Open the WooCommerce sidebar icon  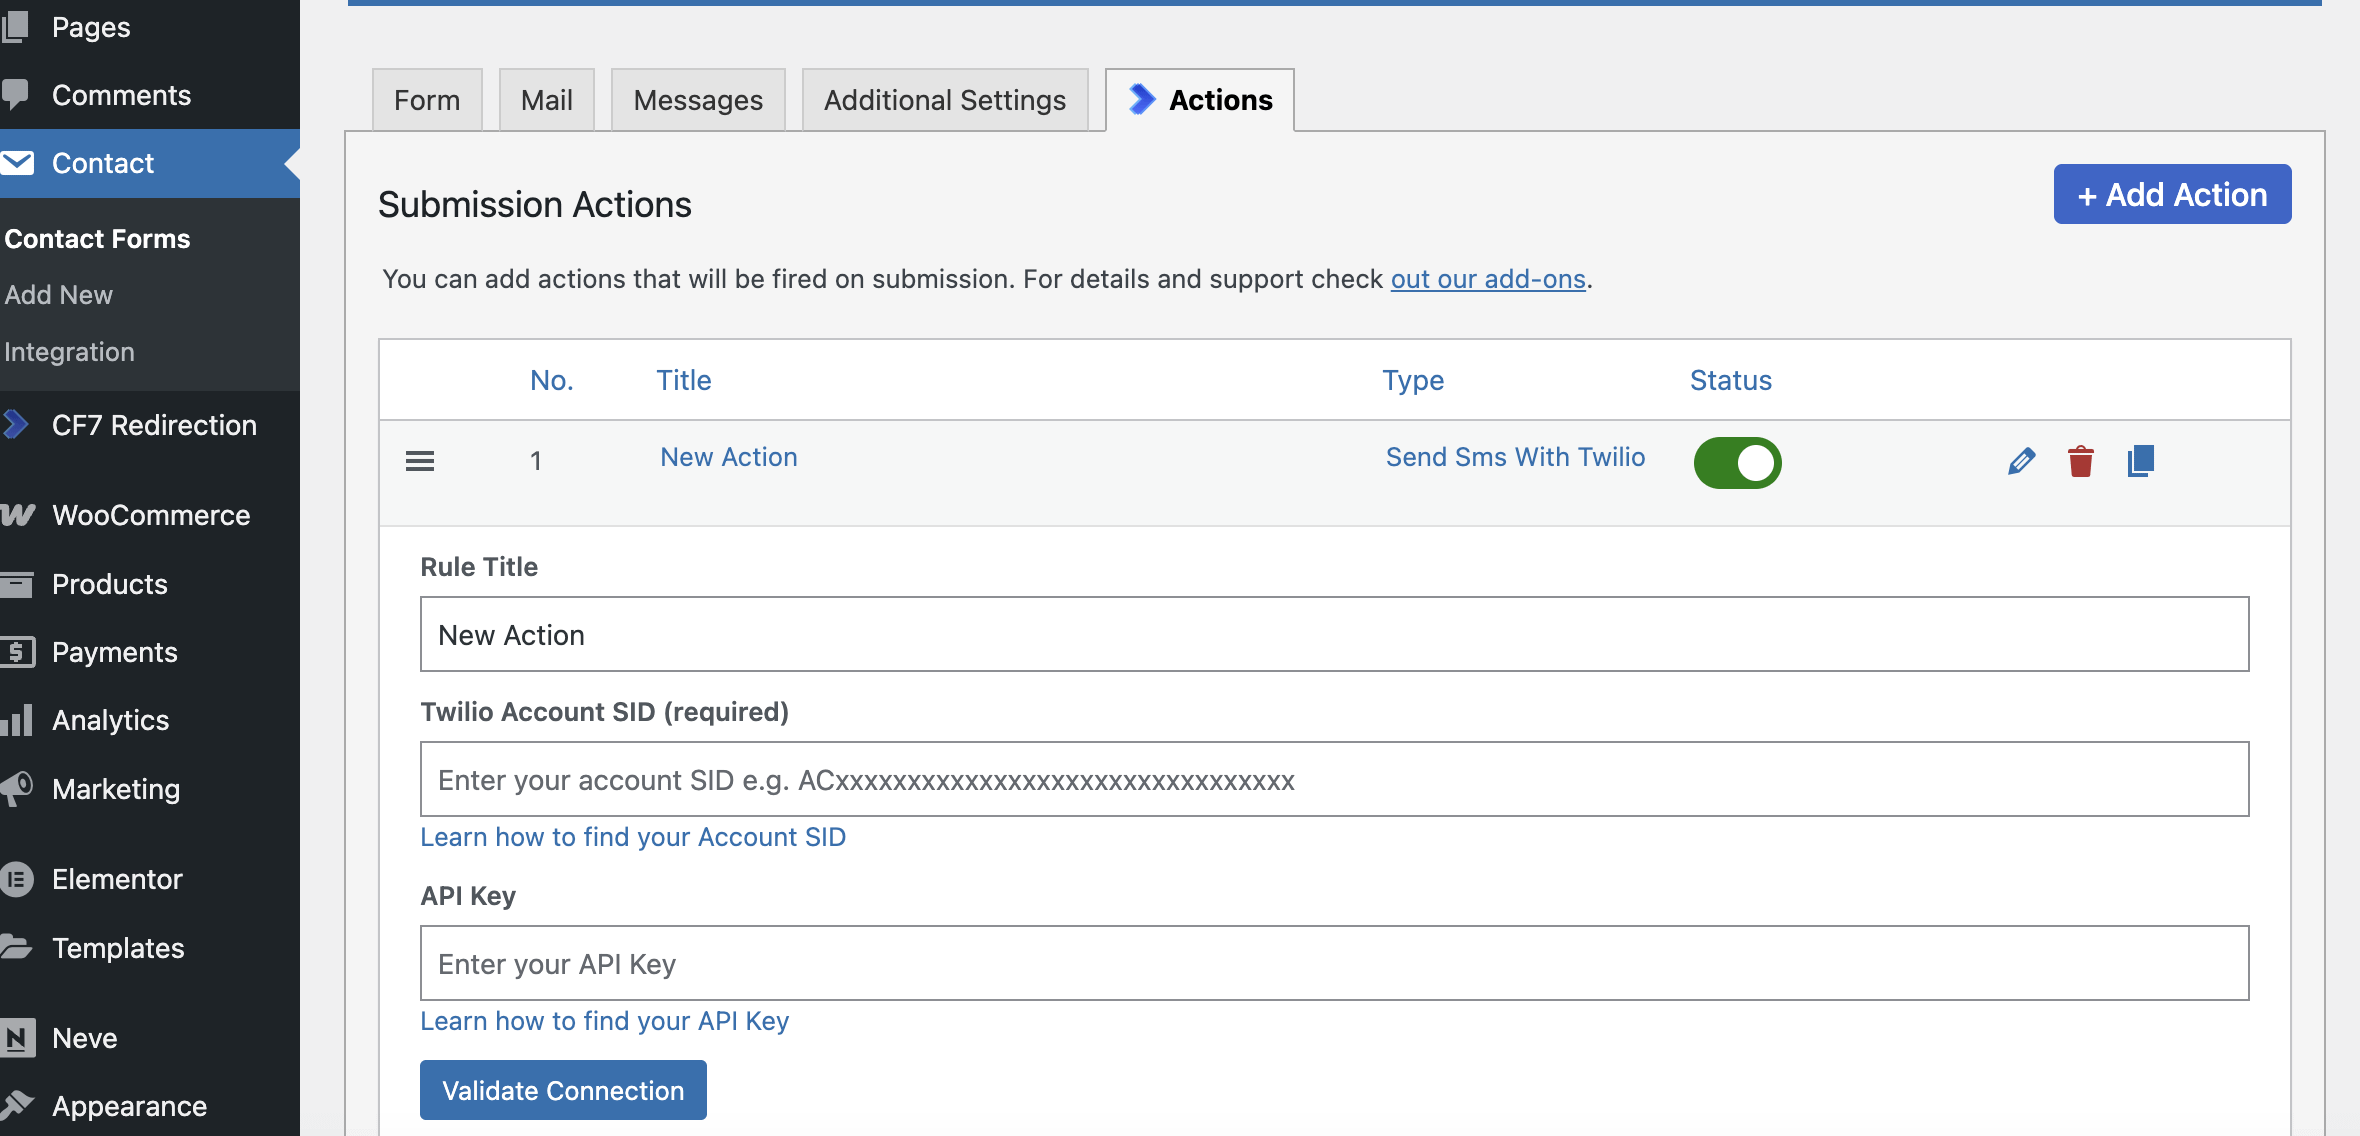(18, 515)
